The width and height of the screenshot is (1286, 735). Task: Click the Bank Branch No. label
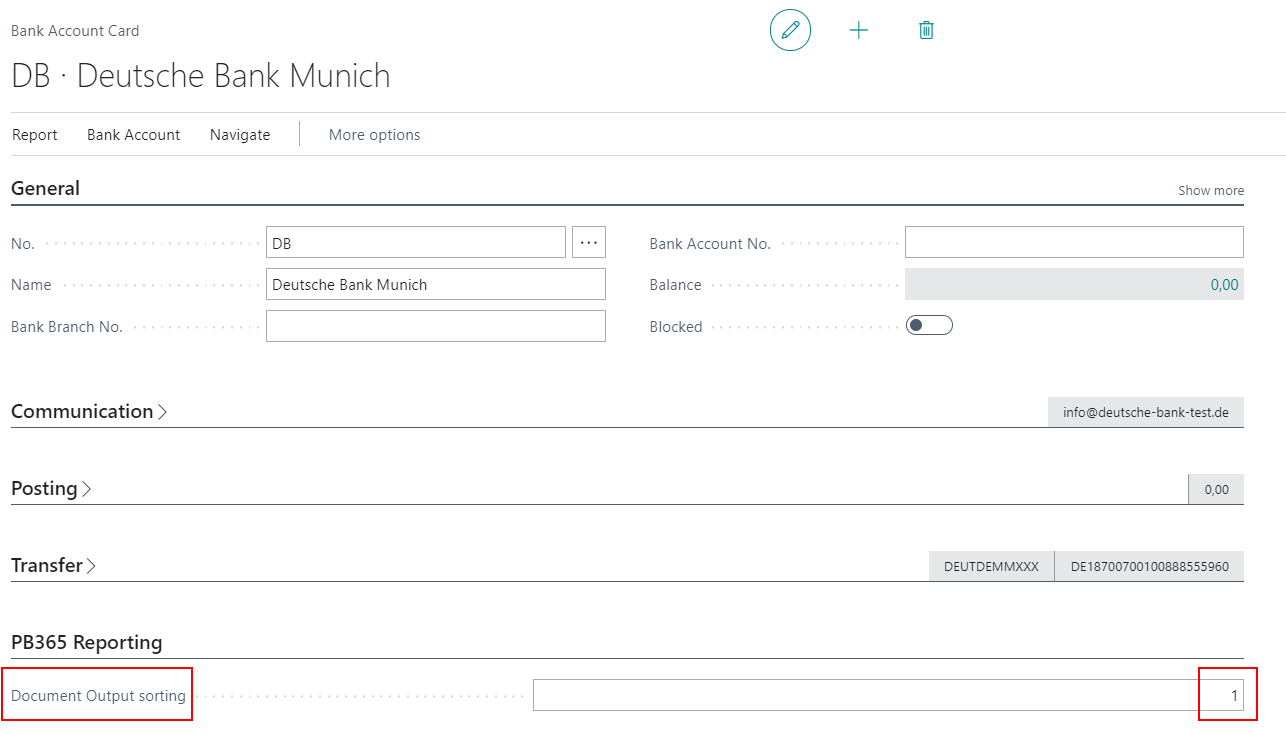(x=67, y=326)
